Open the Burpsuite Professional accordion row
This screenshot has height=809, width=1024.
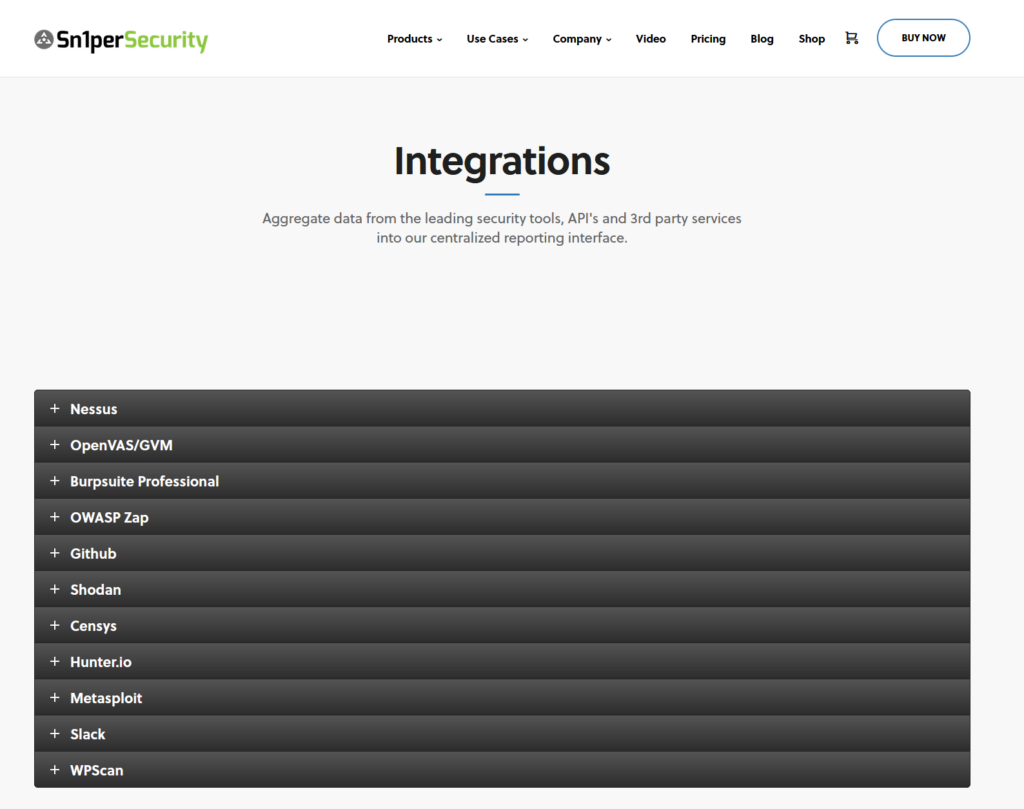502,481
